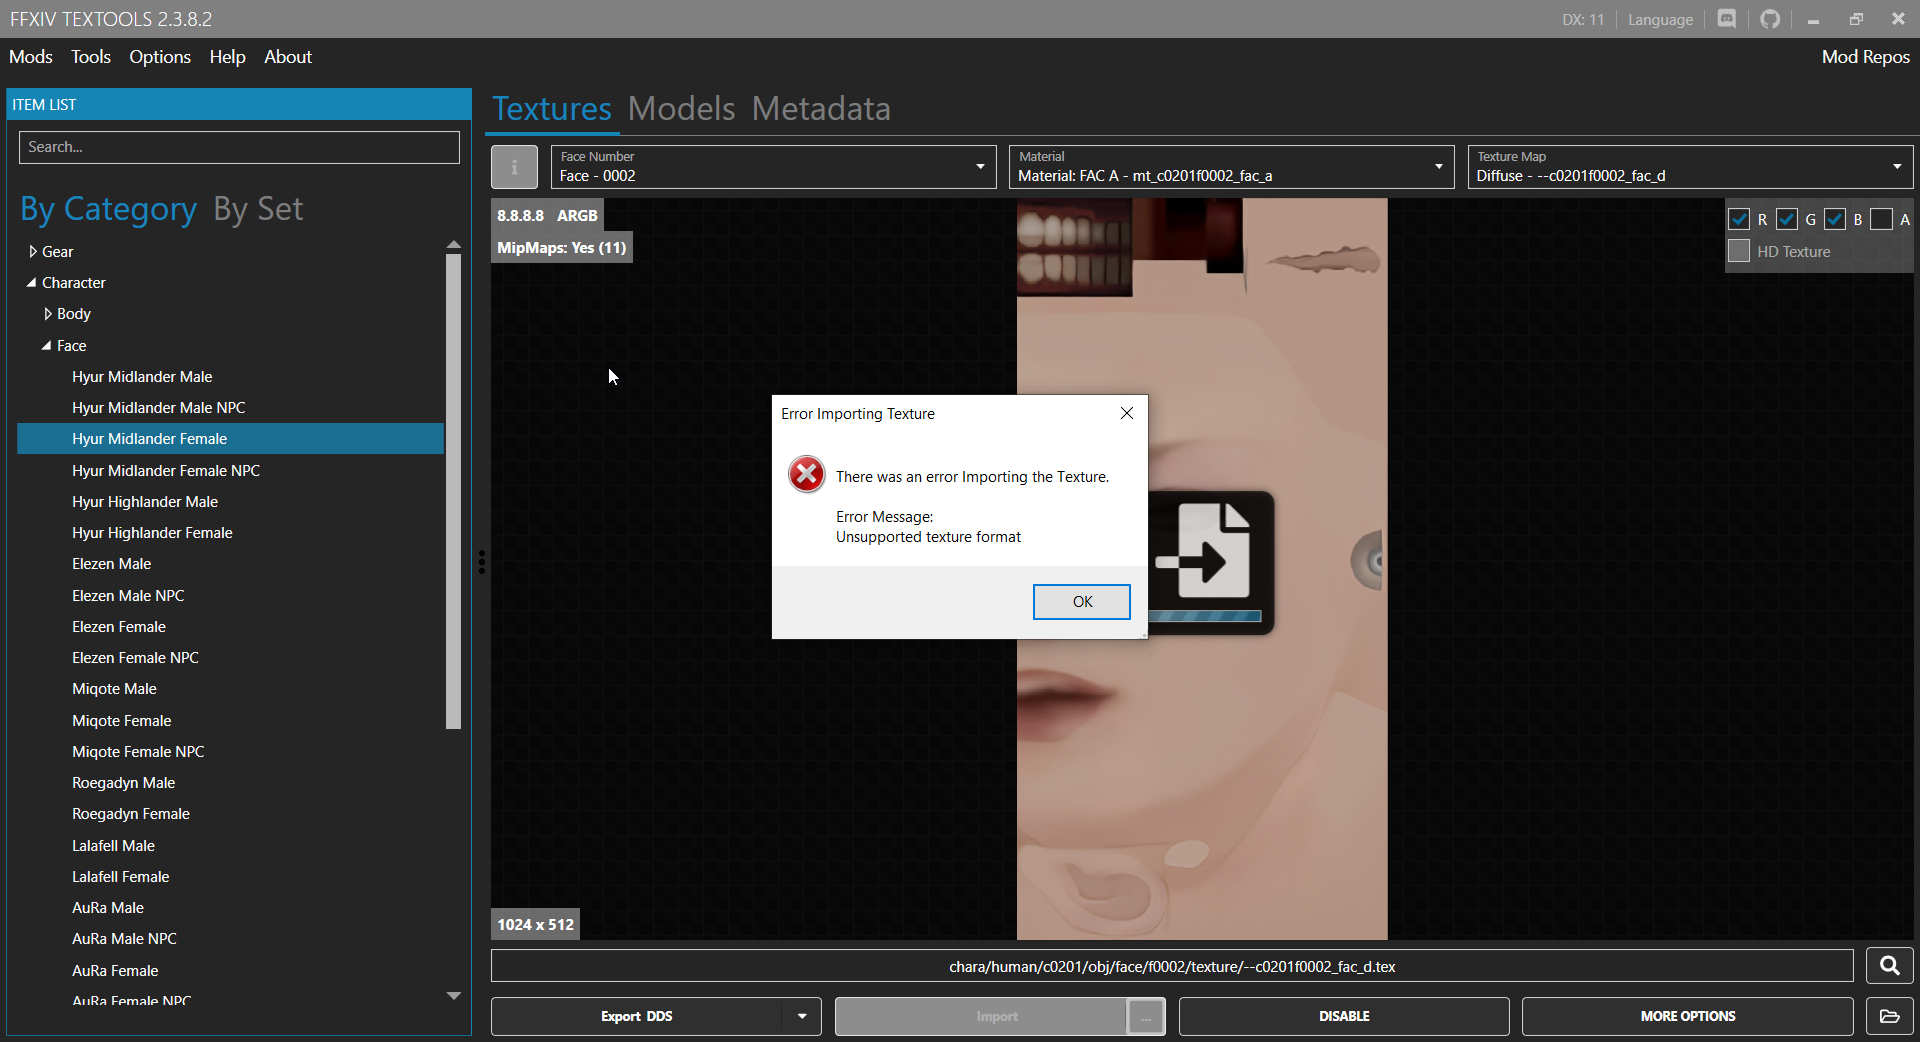Open the Face Number dropdown

(980, 167)
